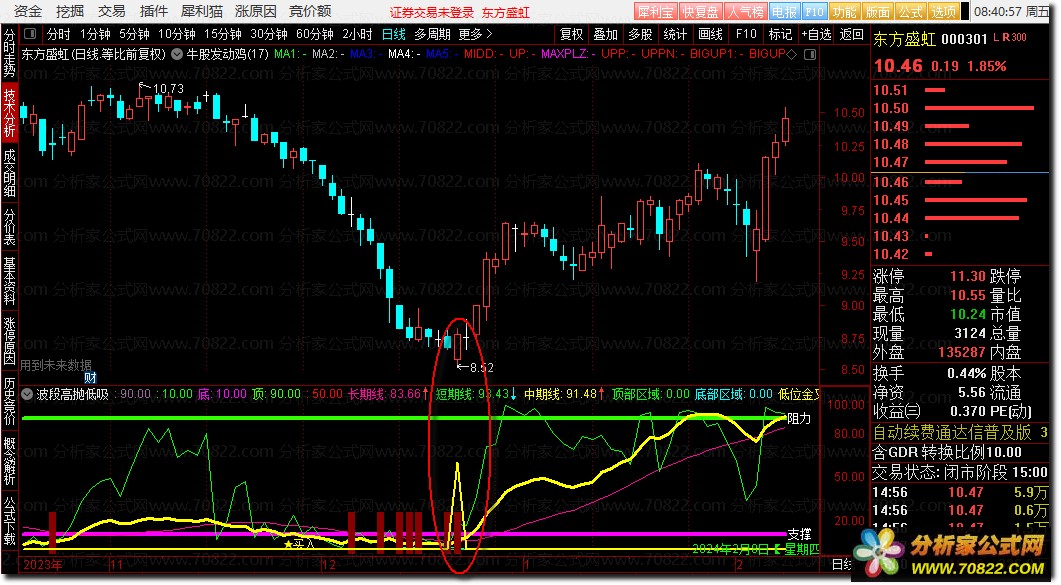Open the 分价表 side tab
The height and width of the screenshot is (585, 1061).
click(9, 227)
